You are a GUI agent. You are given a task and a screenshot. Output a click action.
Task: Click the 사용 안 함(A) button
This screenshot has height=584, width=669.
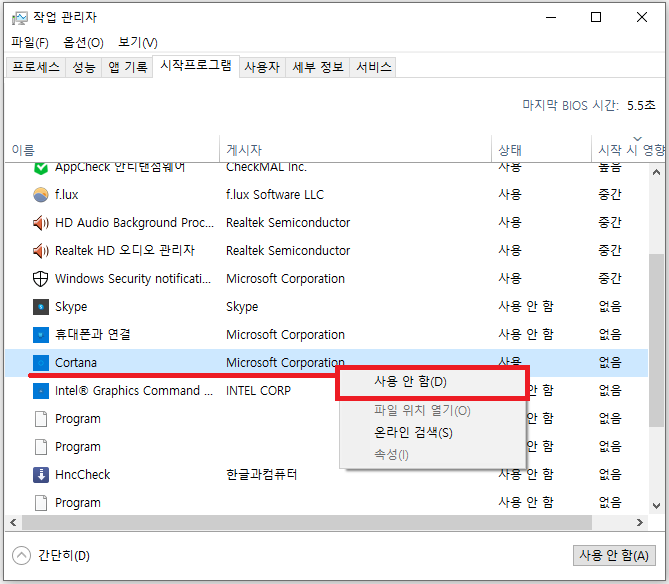click(x=614, y=555)
